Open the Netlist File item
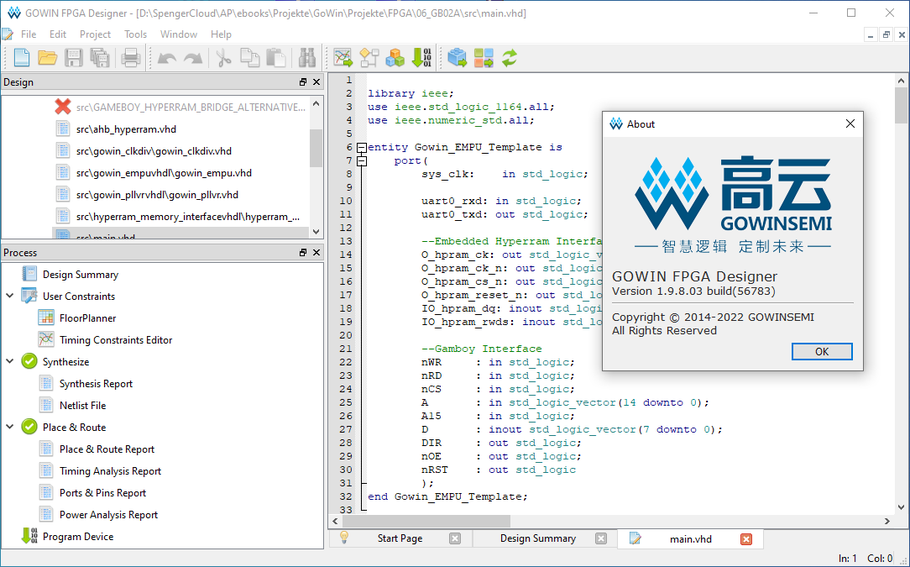This screenshot has width=910, height=567. pyautogui.click(x=82, y=405)
